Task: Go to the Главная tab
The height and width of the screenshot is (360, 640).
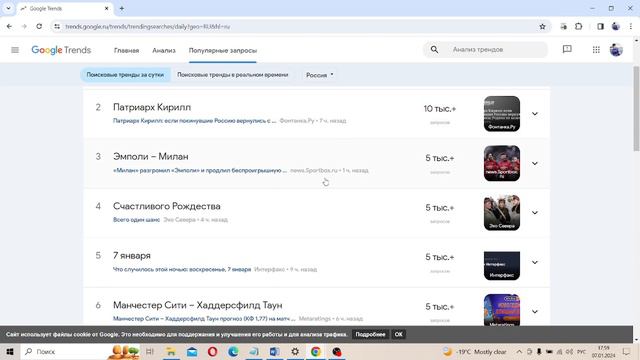Action: [127, 50]
